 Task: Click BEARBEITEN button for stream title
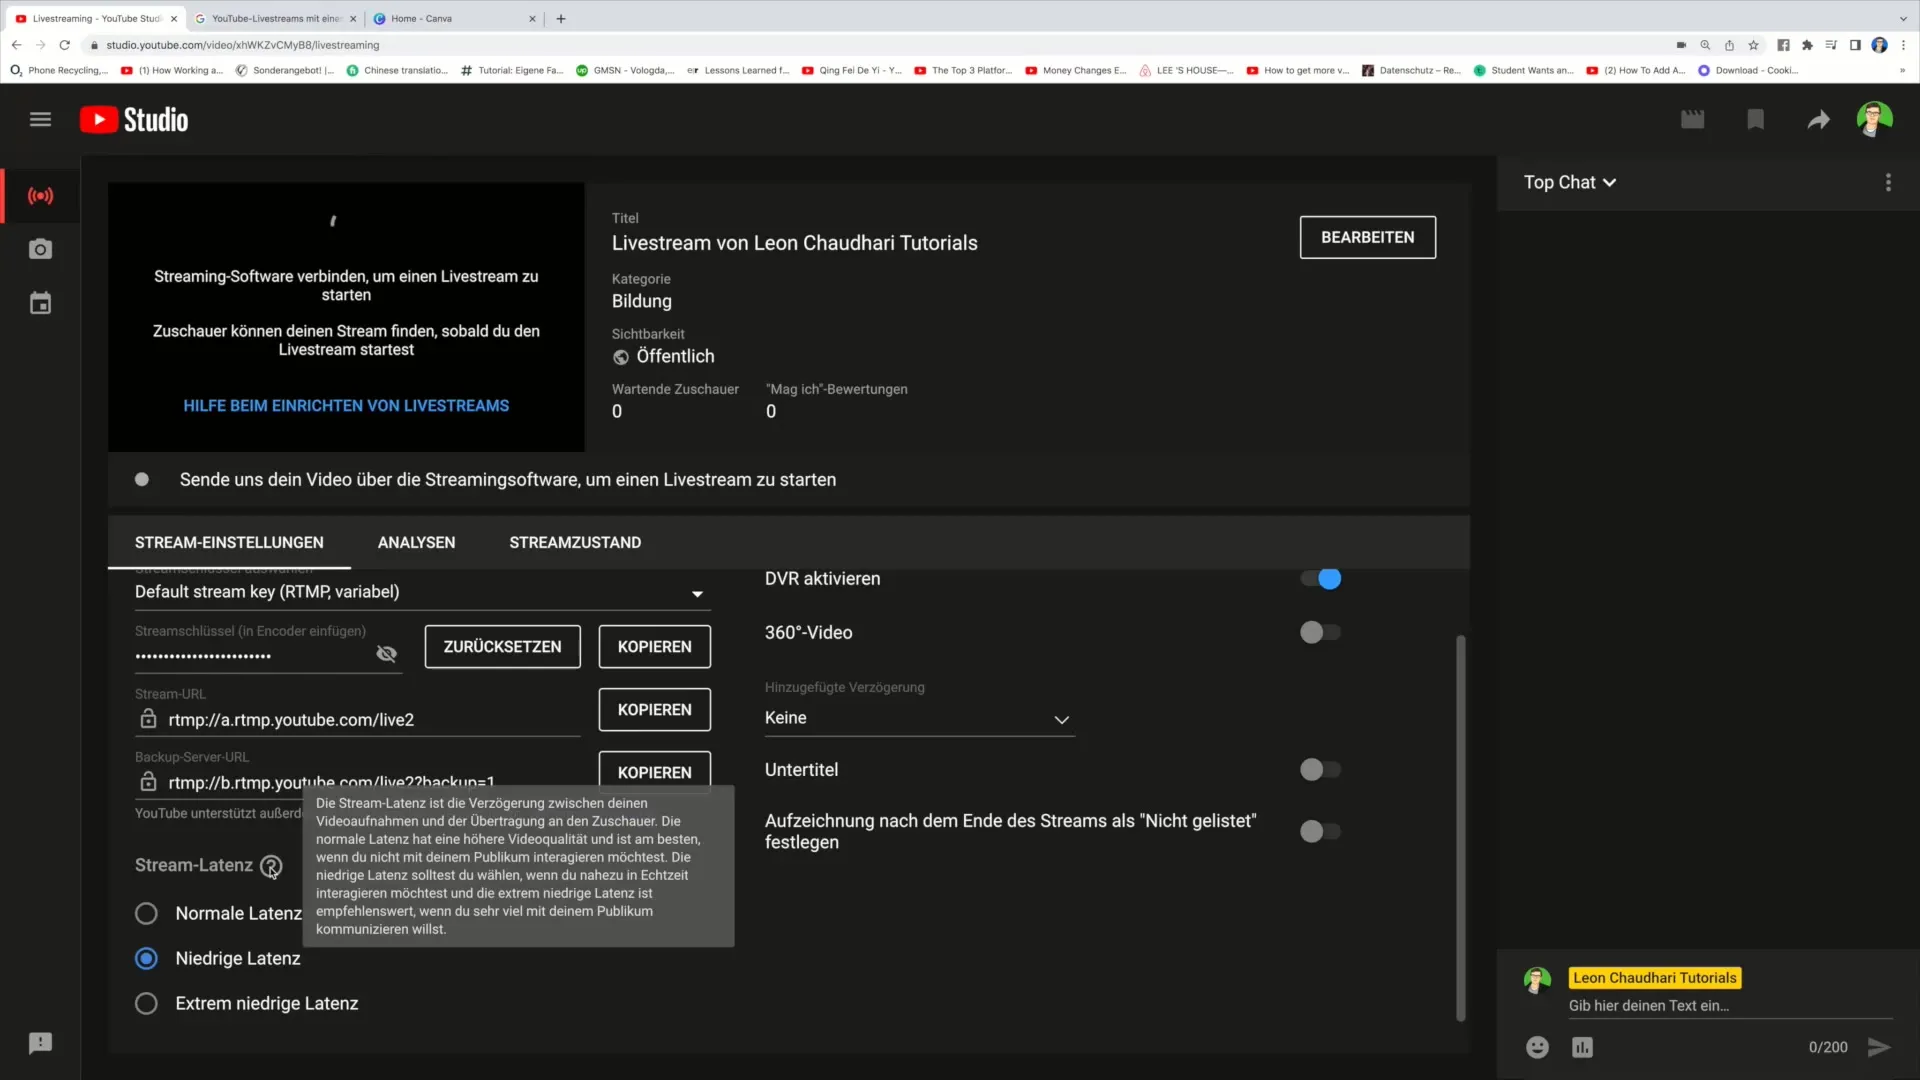tap(1367, 237)
